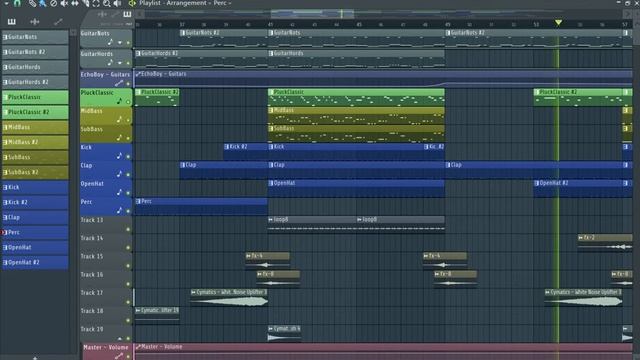Show pattern clips in picker panel

11,21
